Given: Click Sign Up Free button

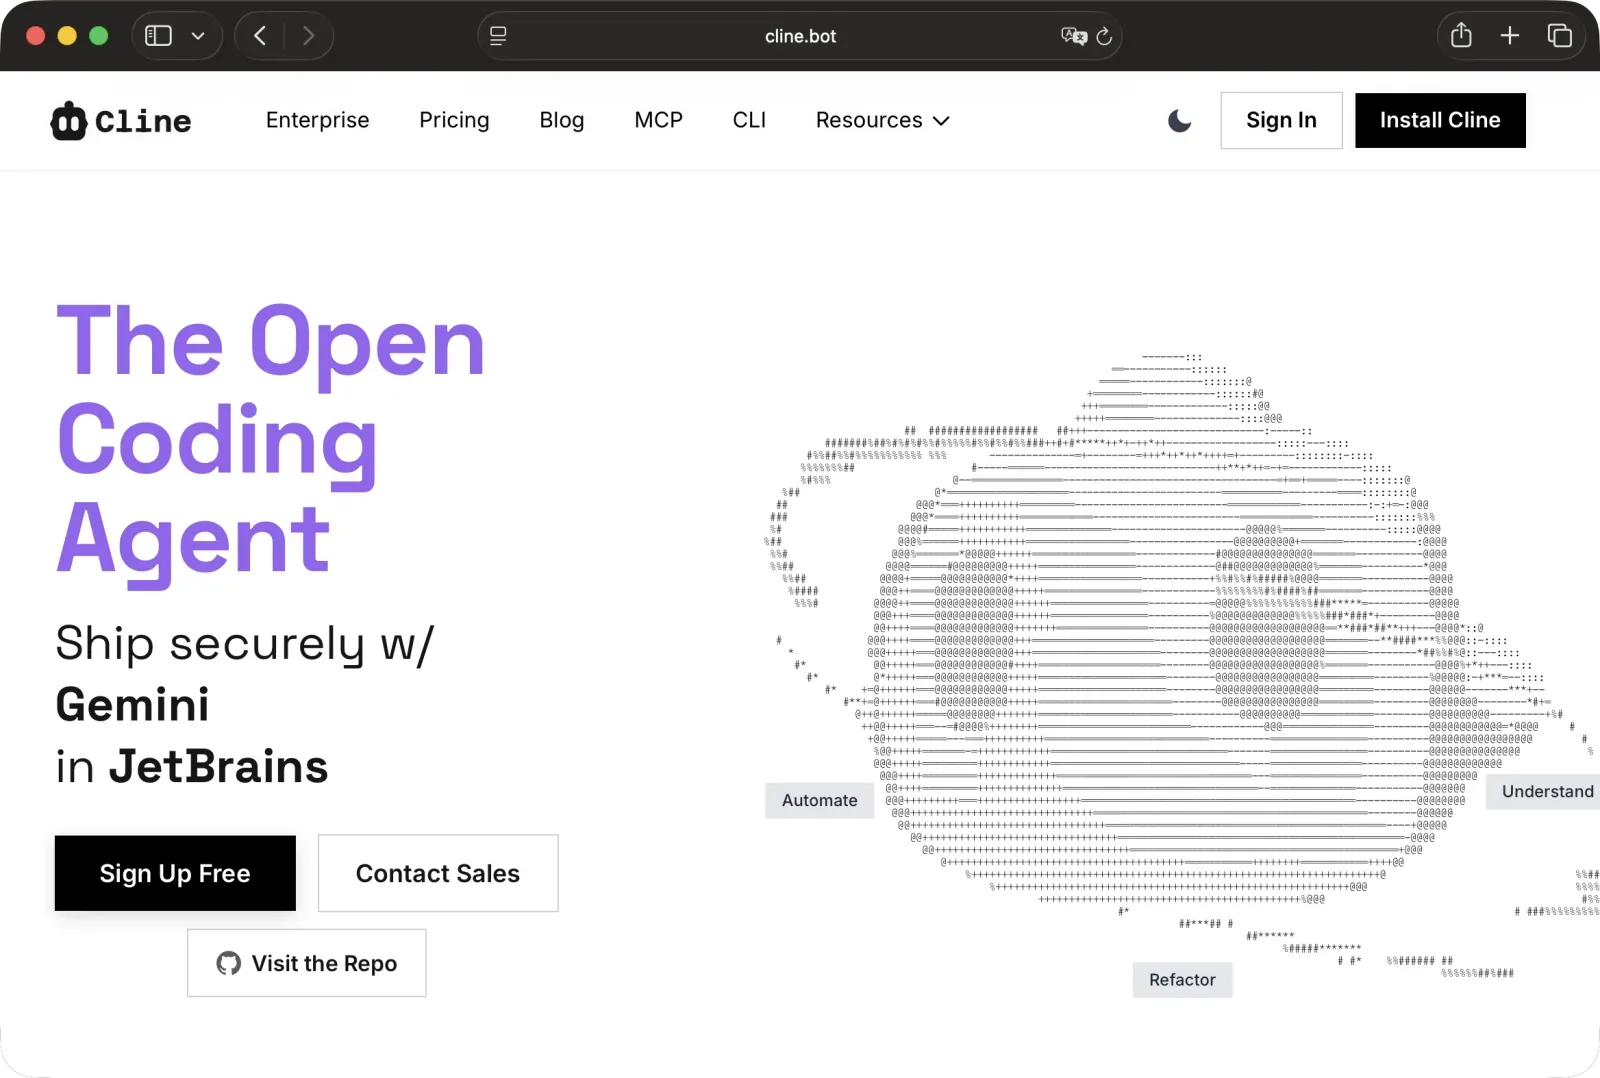Looking at the screenshot, I should [175, 873].
